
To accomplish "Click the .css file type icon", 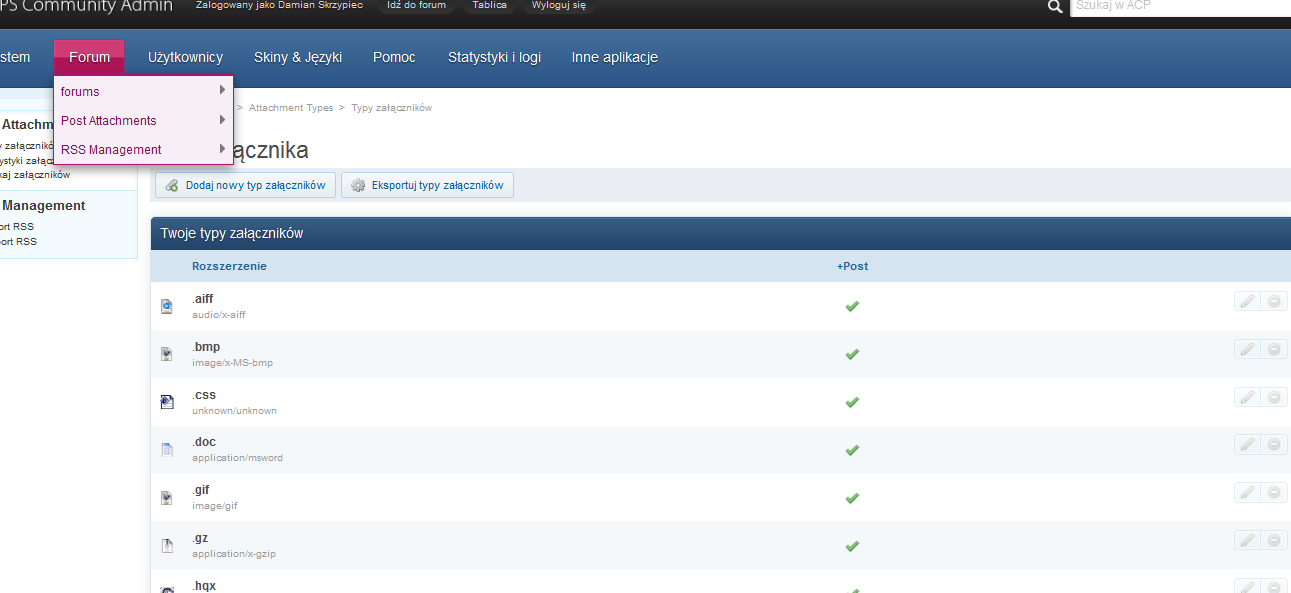I will point(167,402).
